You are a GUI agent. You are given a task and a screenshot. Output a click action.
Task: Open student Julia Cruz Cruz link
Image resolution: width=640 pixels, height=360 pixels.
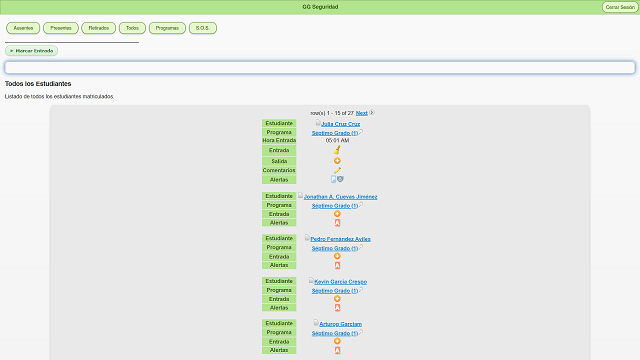tap(340, 124)
